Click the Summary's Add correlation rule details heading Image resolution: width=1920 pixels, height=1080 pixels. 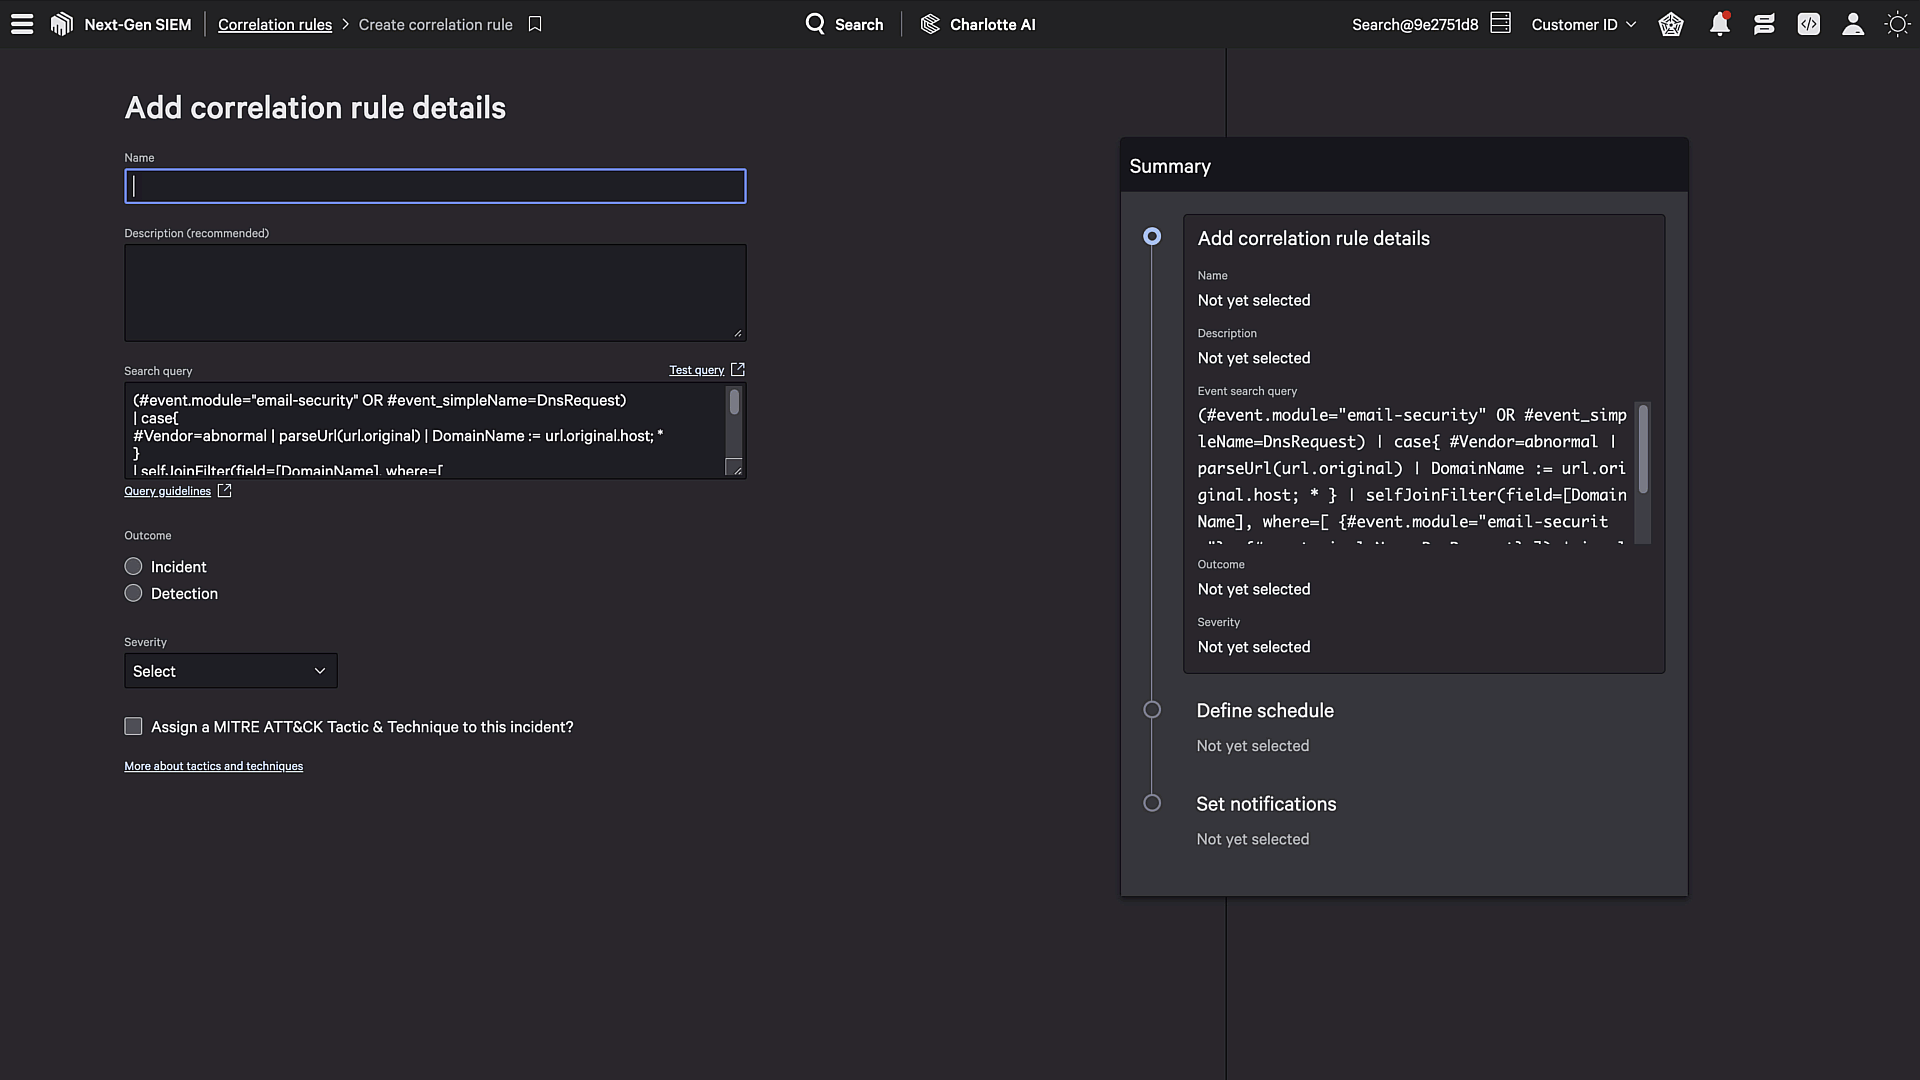(x=1314, y=238)
